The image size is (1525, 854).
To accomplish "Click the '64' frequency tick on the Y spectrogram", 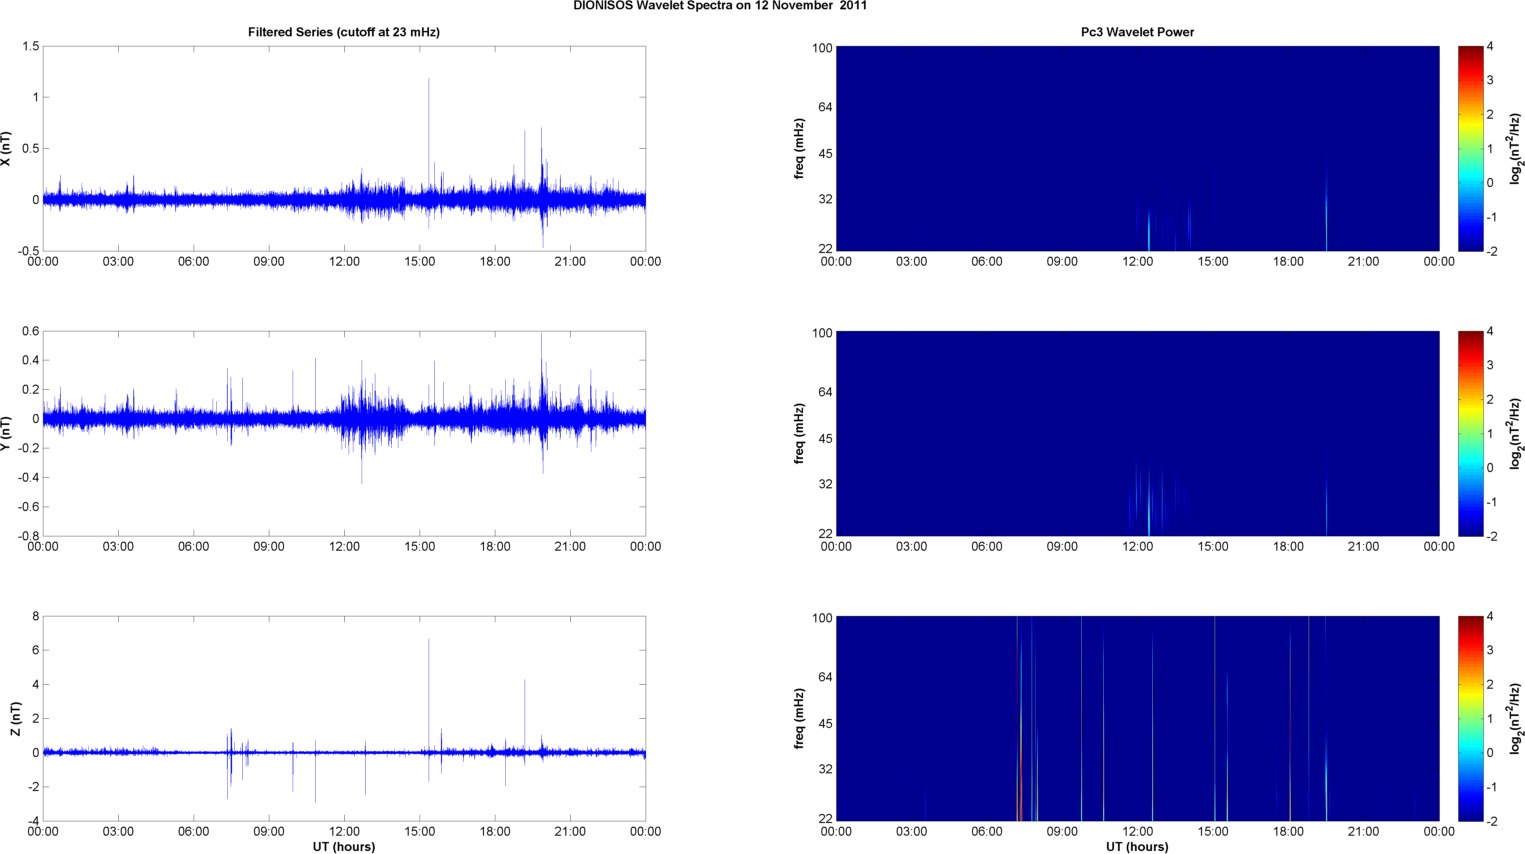I will click(826, 392).
